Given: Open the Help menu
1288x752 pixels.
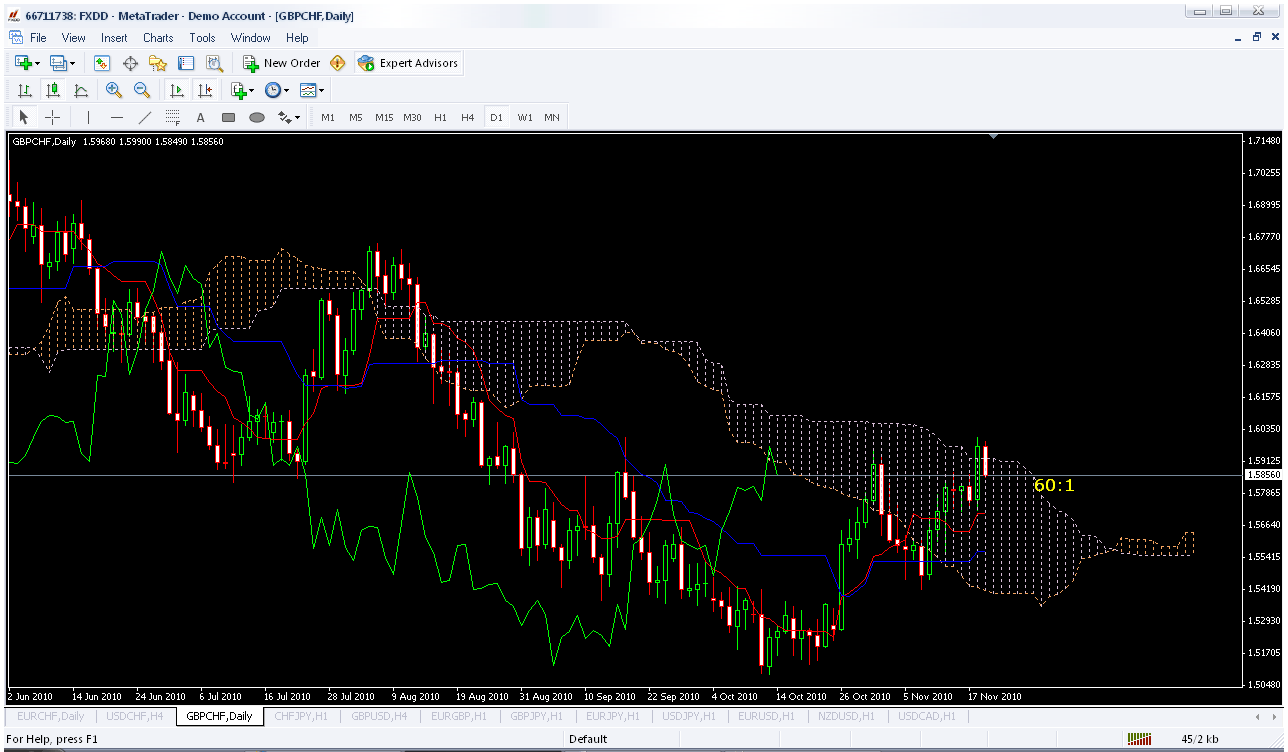Looking at the screenshot, I should tap(297, 38).
